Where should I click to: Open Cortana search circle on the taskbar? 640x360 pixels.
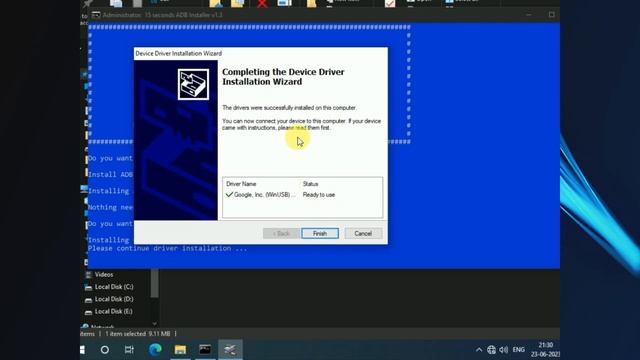click(105, 350)
